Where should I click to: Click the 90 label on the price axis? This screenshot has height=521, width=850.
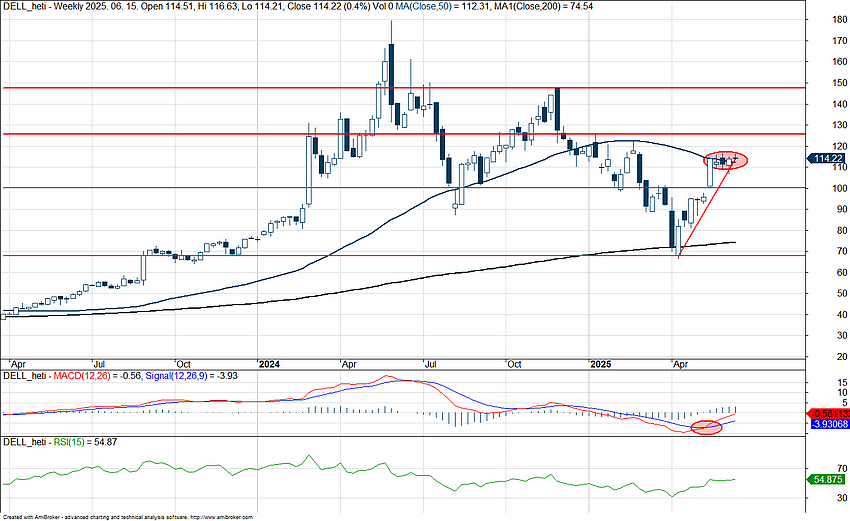pyautogui.click(x=842, y=210)
